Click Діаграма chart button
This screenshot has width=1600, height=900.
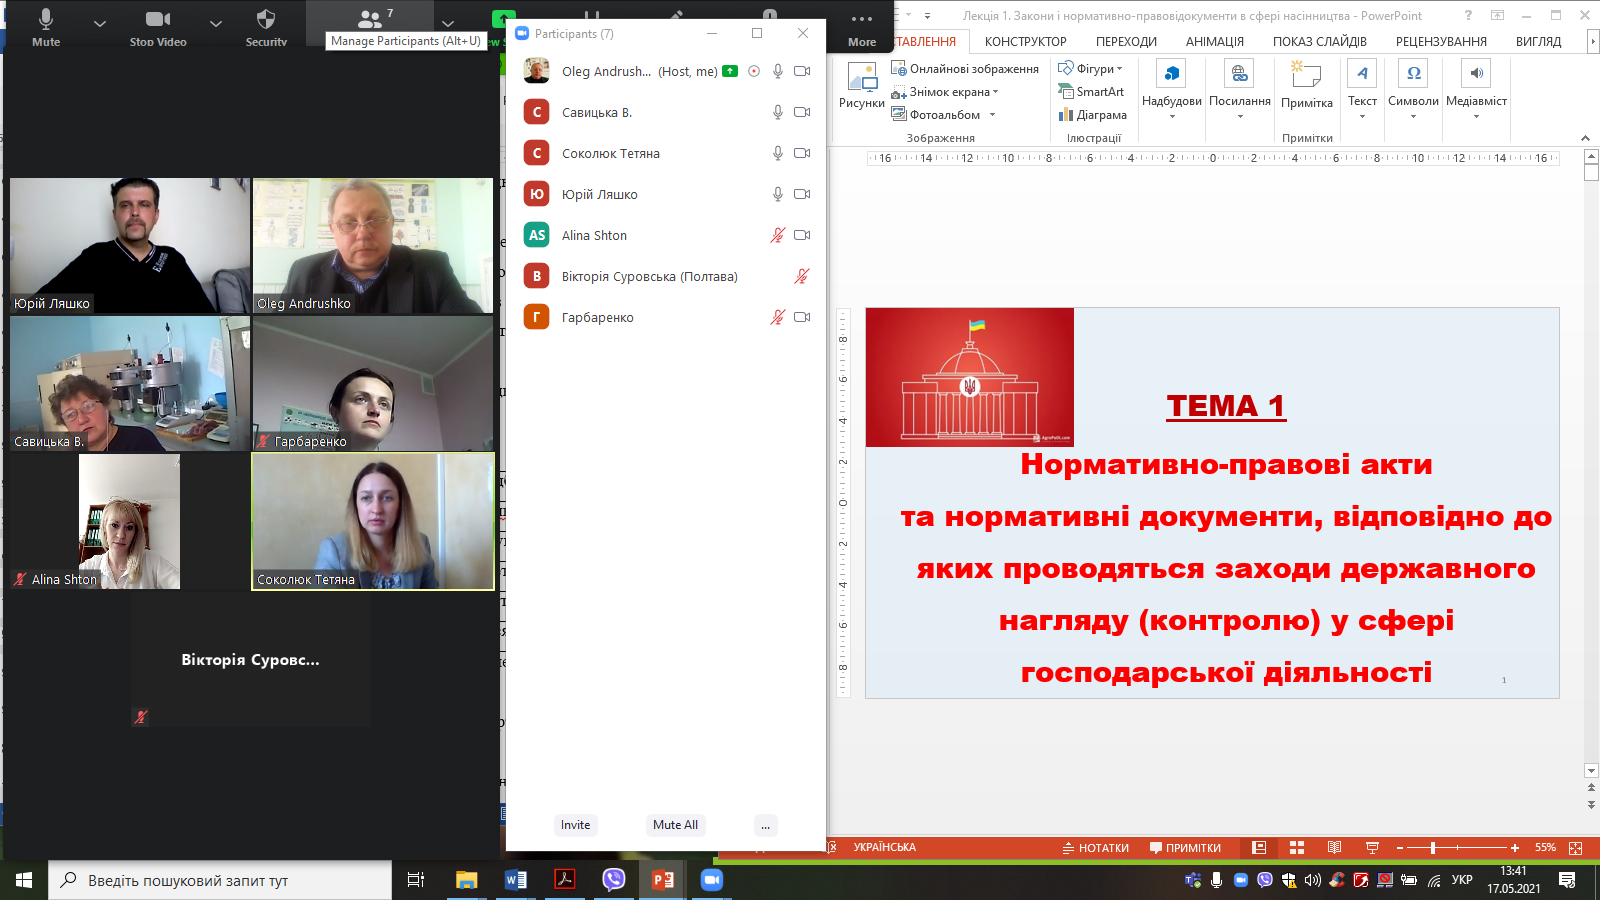pyautogui.click(x=1092, y=115)
